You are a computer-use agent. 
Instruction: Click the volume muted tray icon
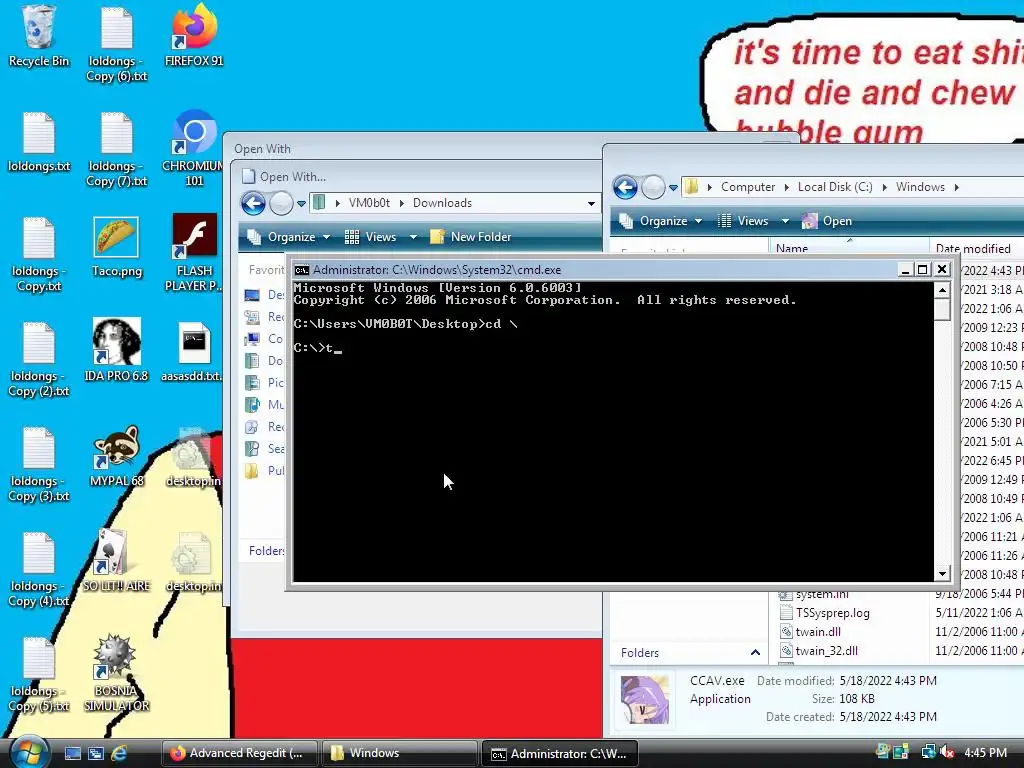click(946, 752)
